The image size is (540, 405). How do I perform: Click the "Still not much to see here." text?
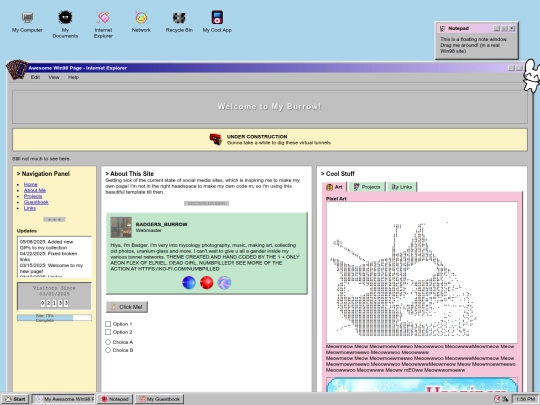click(41, 159)
